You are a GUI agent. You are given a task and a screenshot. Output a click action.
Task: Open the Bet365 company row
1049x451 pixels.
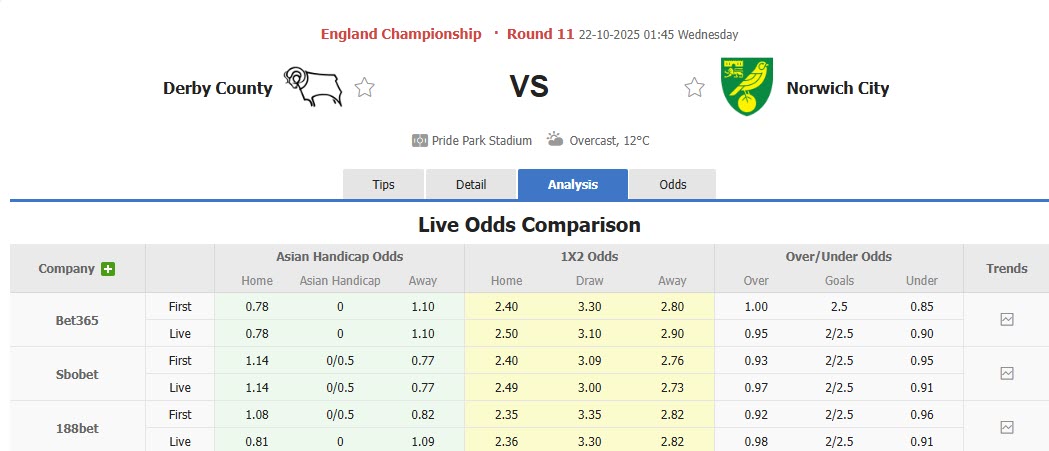pyautogui.click(x=77, y=321)
